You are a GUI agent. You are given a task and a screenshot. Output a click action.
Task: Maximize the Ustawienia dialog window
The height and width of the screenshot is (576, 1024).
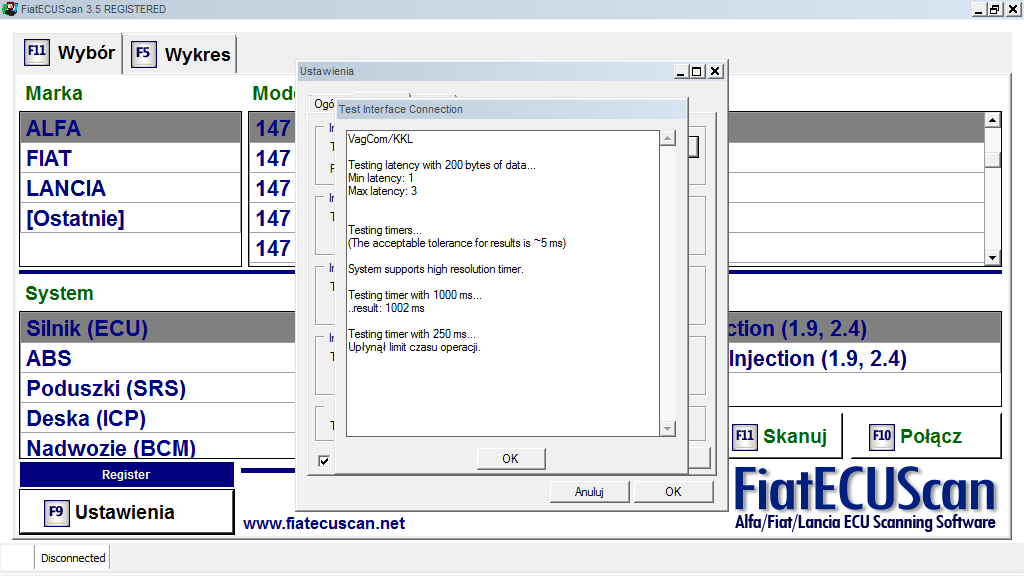tap(697, 71)
